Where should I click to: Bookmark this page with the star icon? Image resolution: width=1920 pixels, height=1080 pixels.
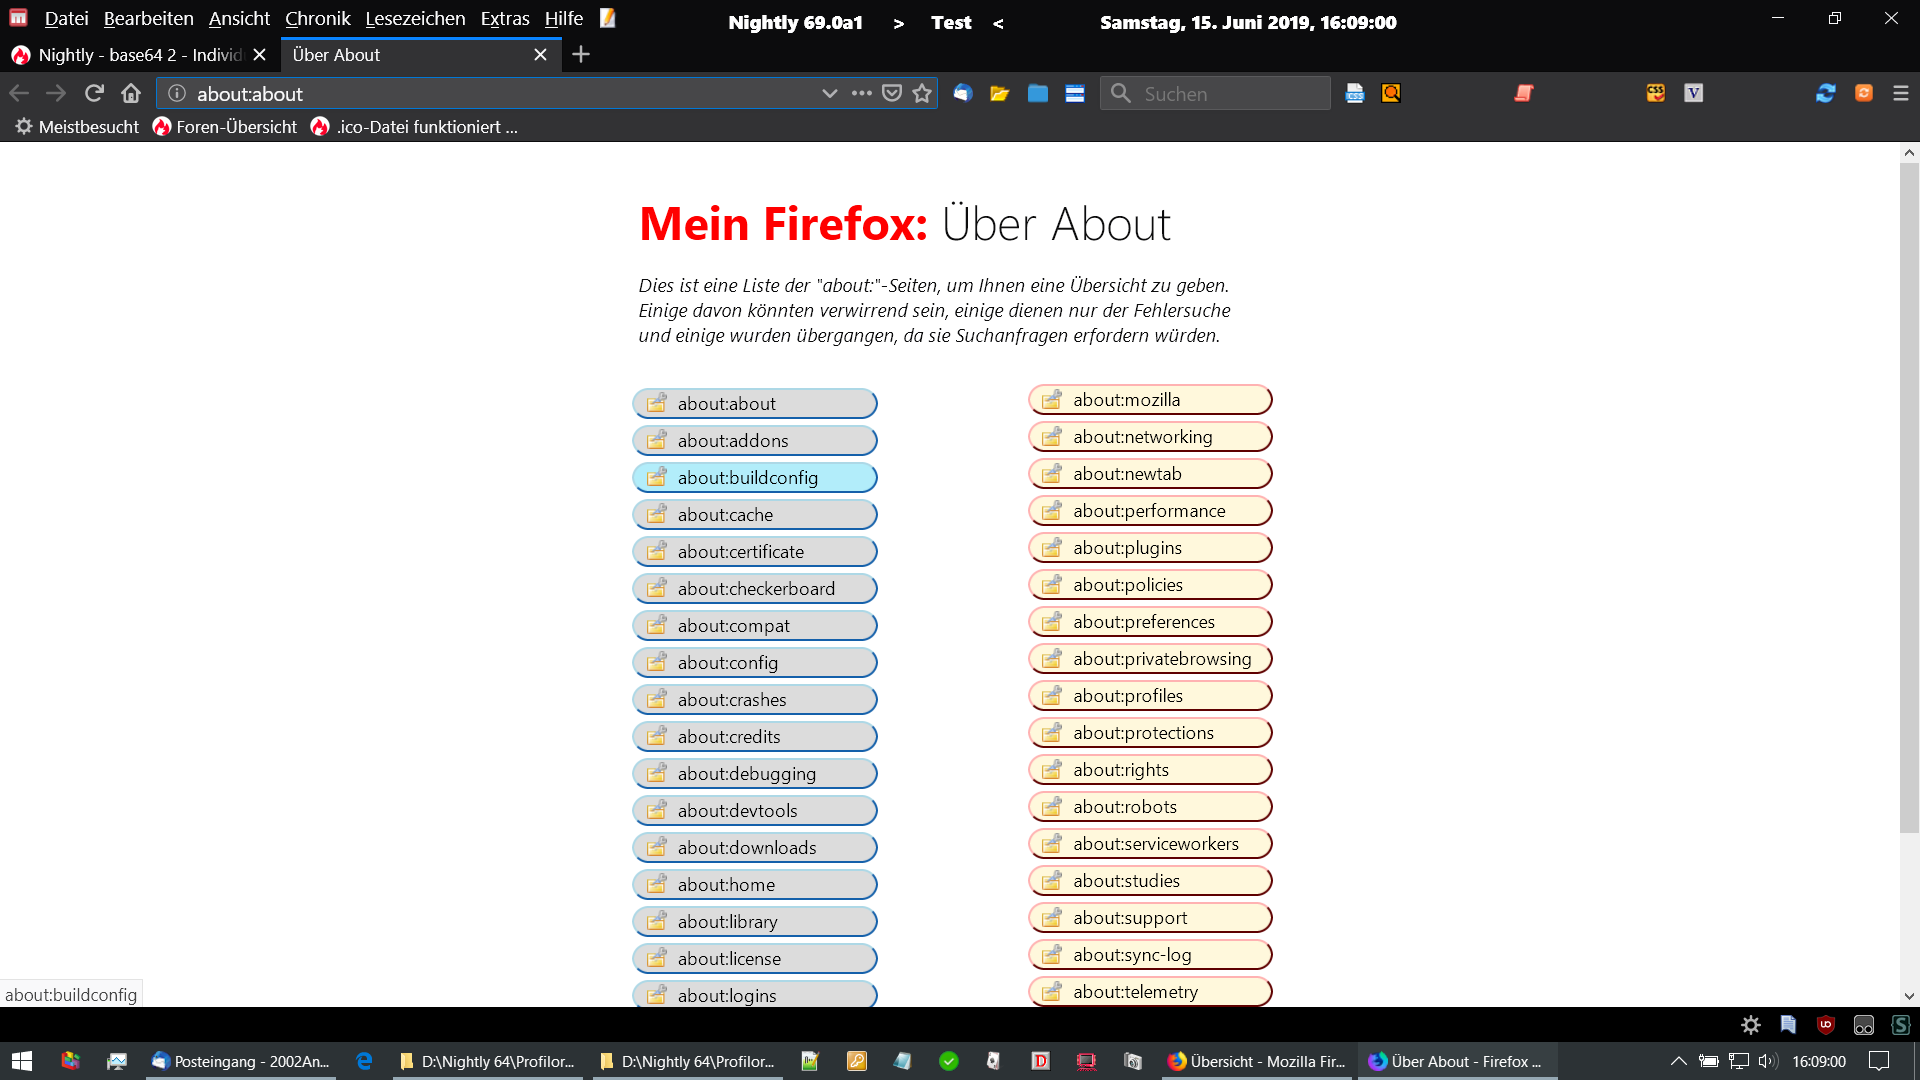(922, 93)
